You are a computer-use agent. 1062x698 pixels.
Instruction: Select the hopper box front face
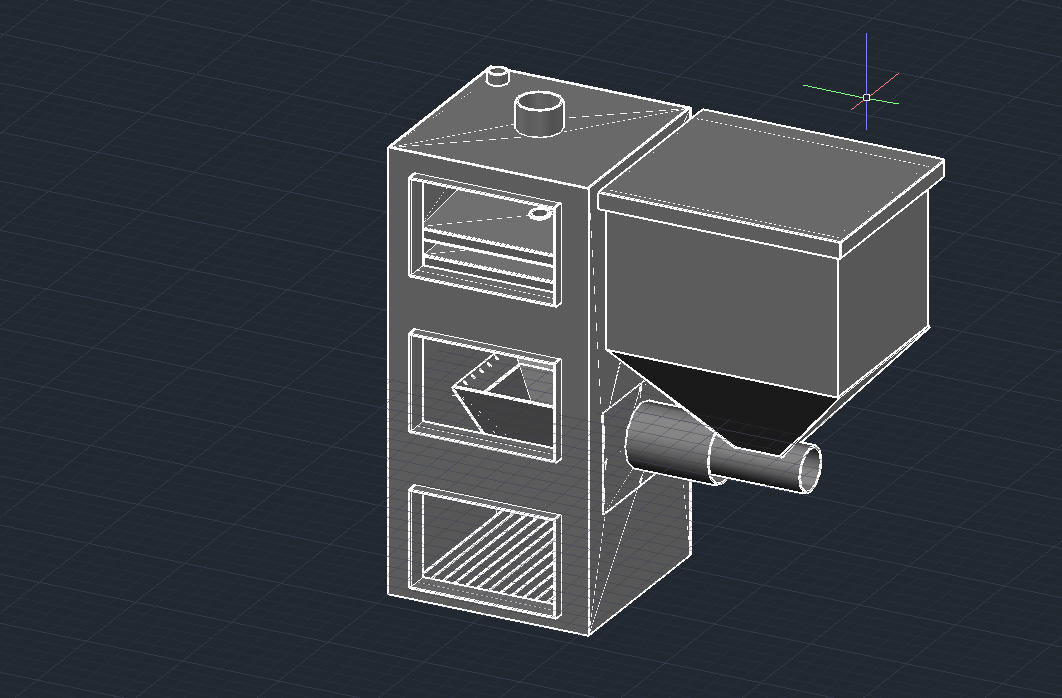(x=721, y=301)
